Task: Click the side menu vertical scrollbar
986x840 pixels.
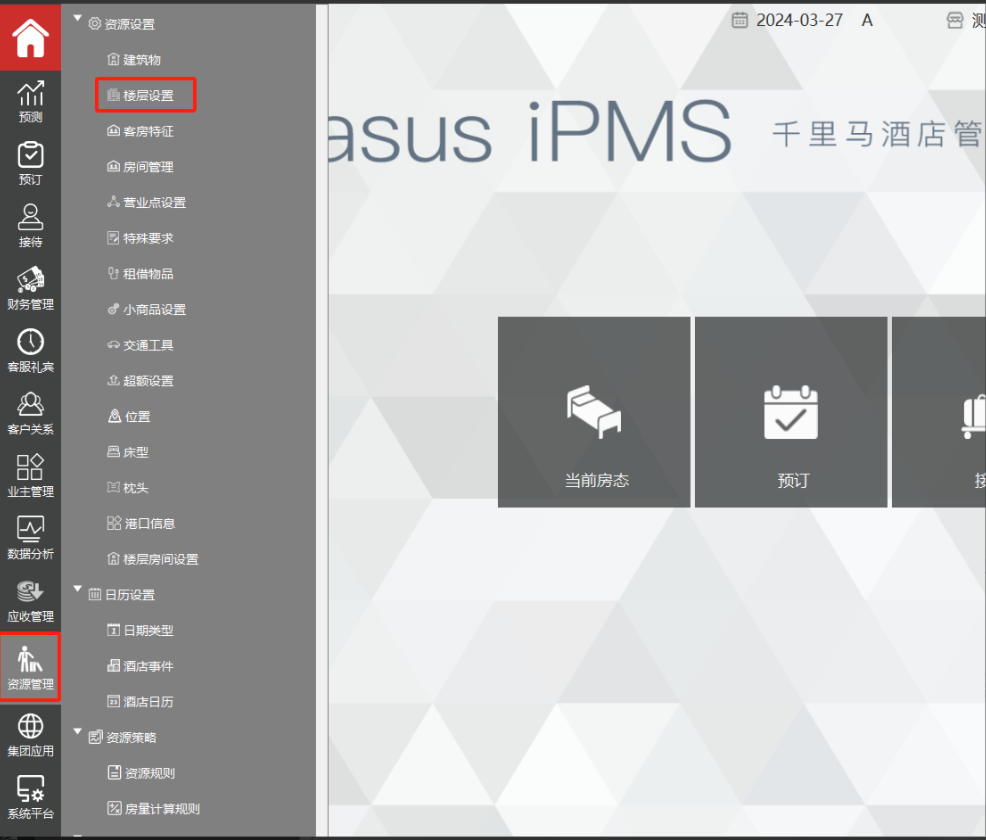Action: (322, 400)
